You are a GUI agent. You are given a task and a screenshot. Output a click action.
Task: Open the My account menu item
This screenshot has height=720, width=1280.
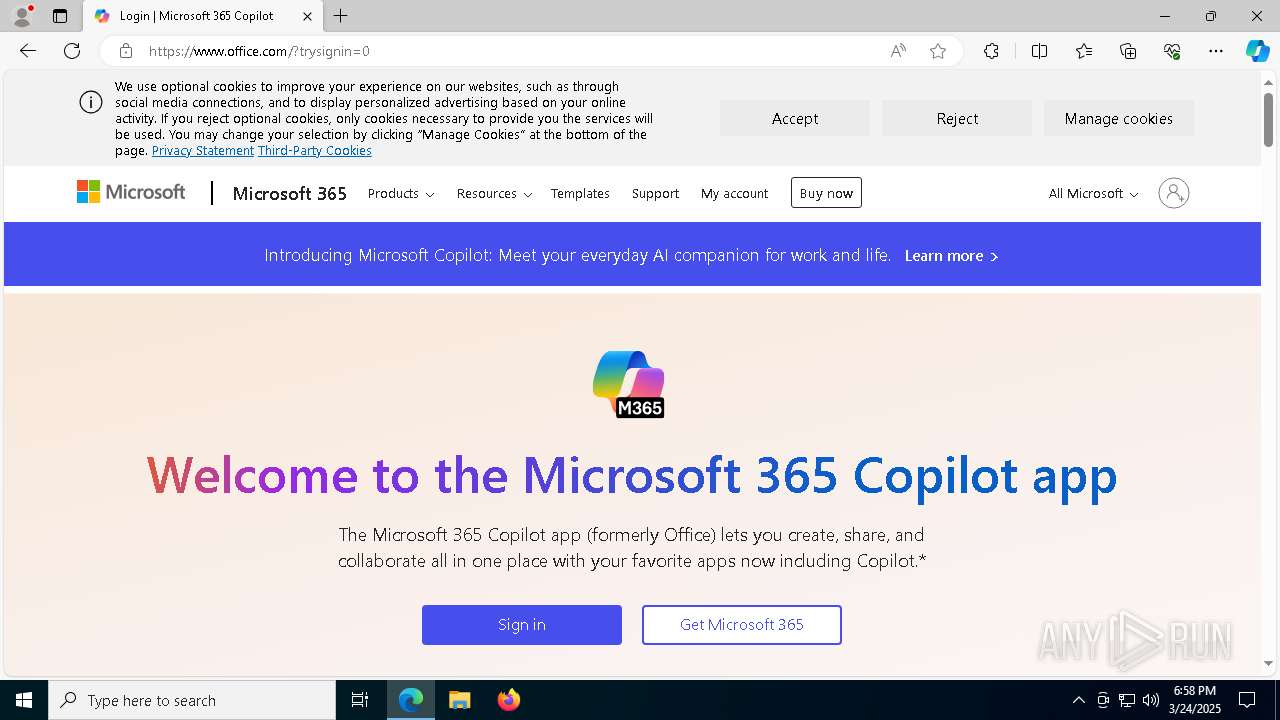734,193
